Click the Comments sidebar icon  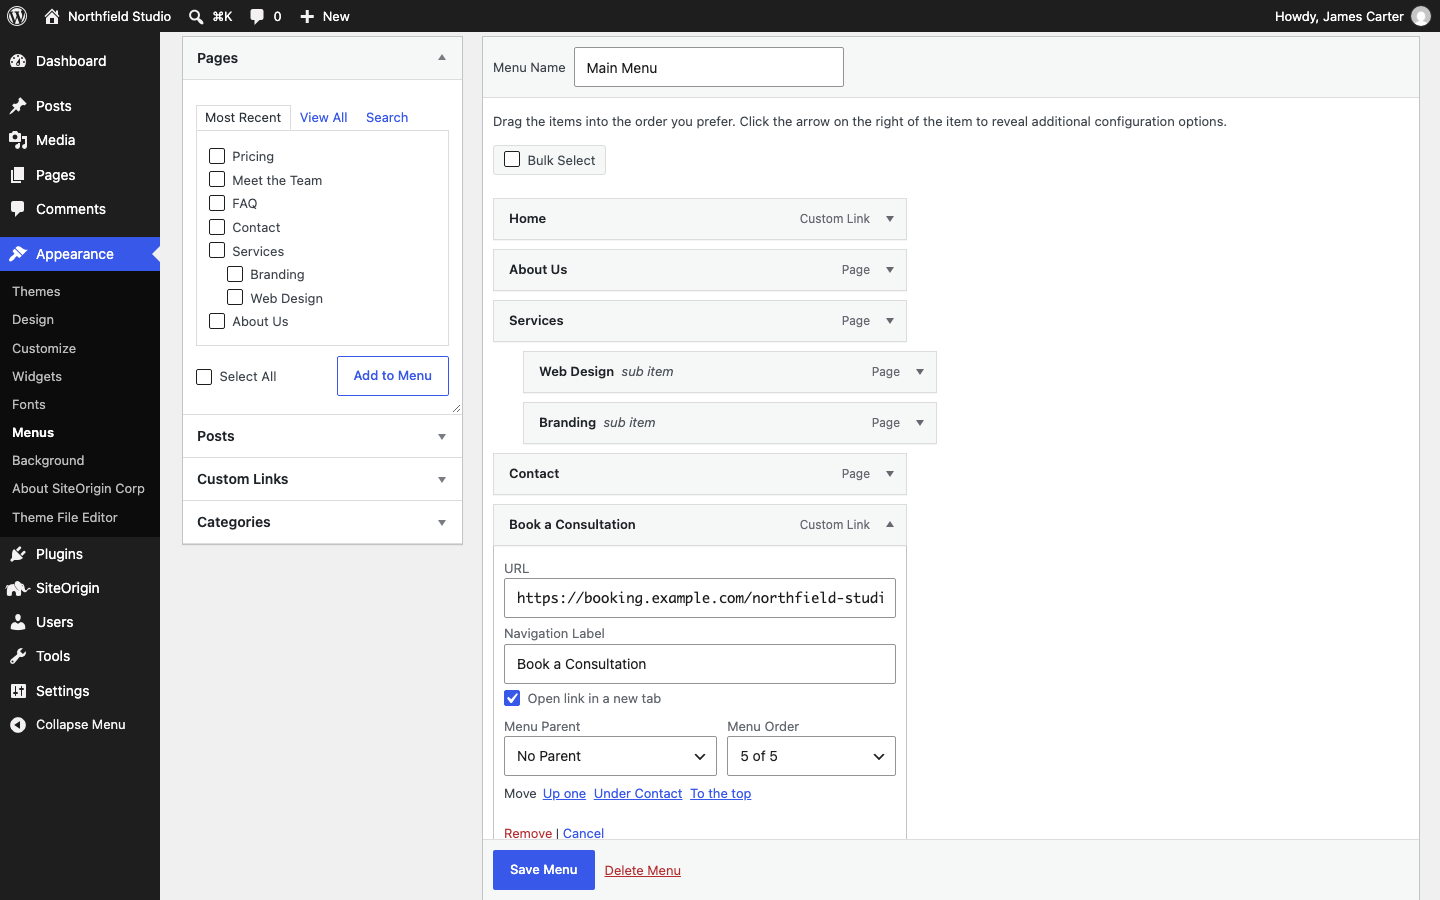click(x=18, y=209)
